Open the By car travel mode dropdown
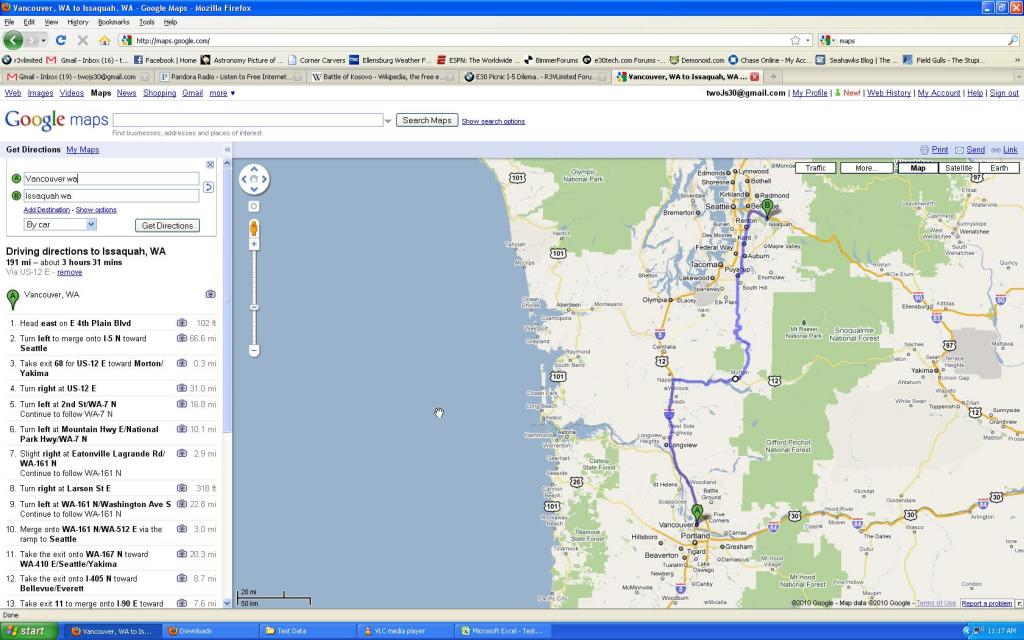Viewport: 1024px width, 640px height. click(x=60, y=225)
